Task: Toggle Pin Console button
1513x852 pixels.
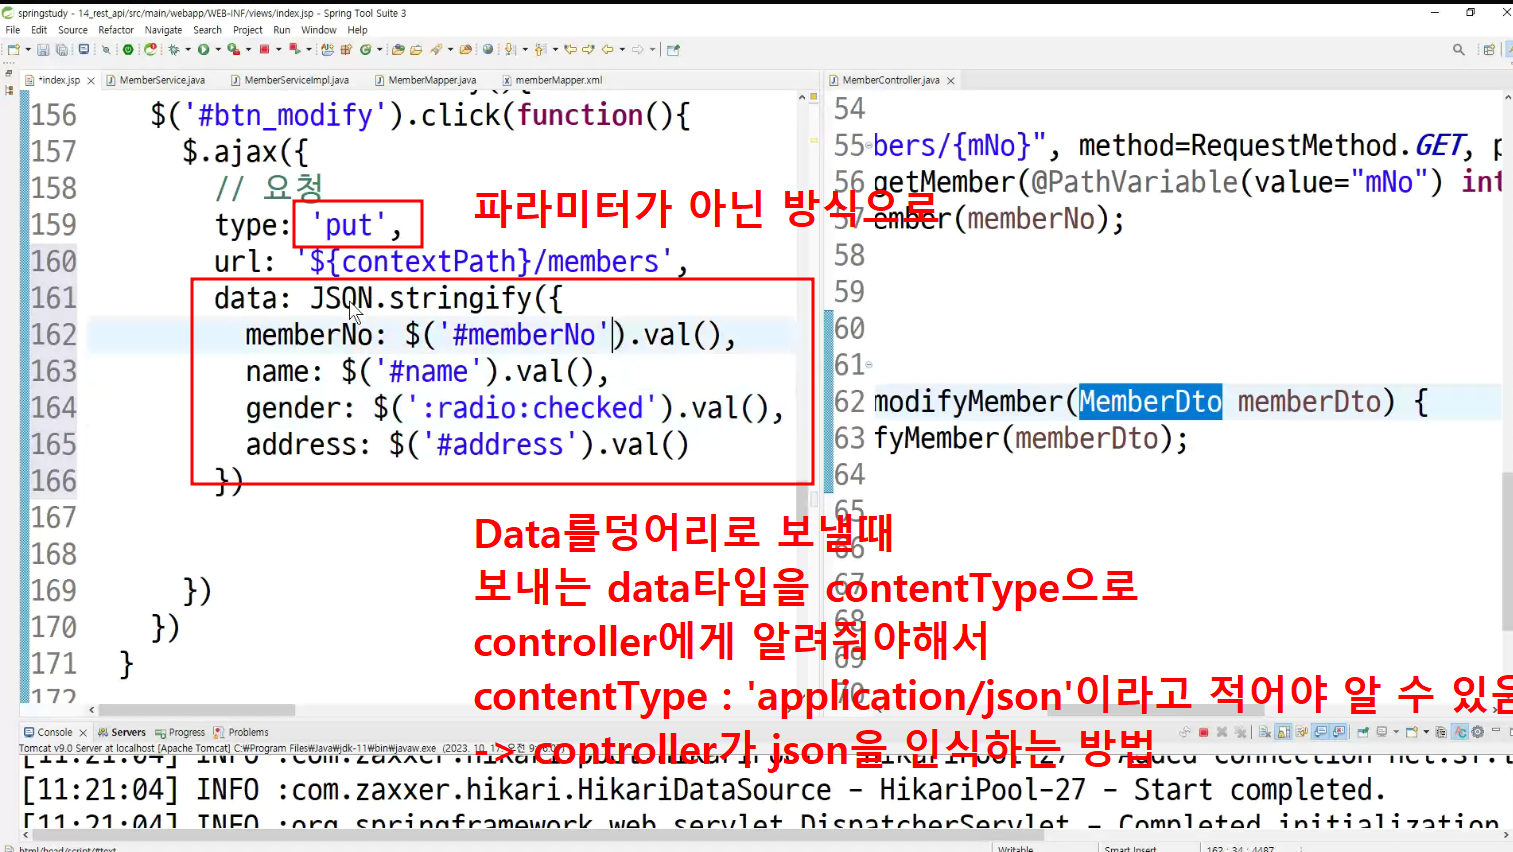Action: click(1363, 732)
